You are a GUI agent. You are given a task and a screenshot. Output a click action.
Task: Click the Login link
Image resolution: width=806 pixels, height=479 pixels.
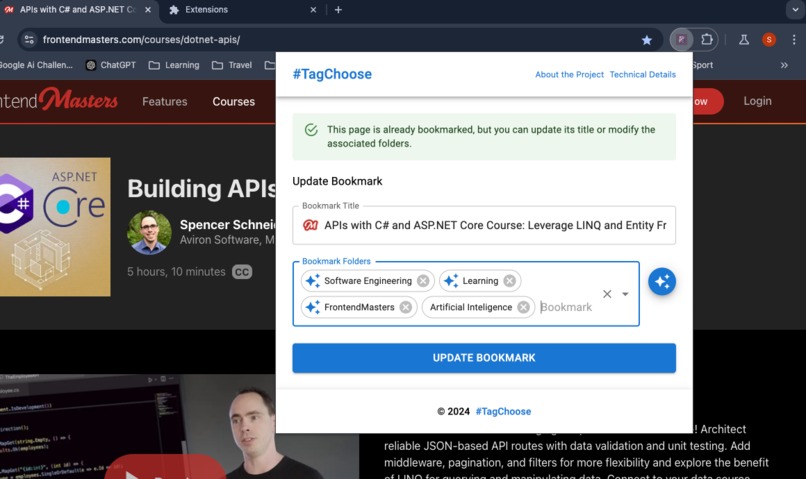757,101
